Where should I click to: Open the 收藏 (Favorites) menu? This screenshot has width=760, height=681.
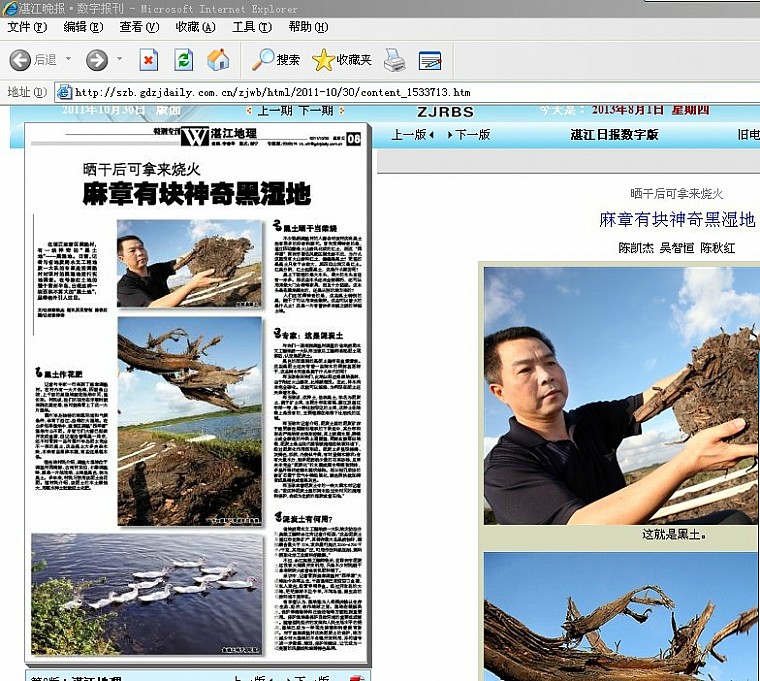click(x=195, y=27)
